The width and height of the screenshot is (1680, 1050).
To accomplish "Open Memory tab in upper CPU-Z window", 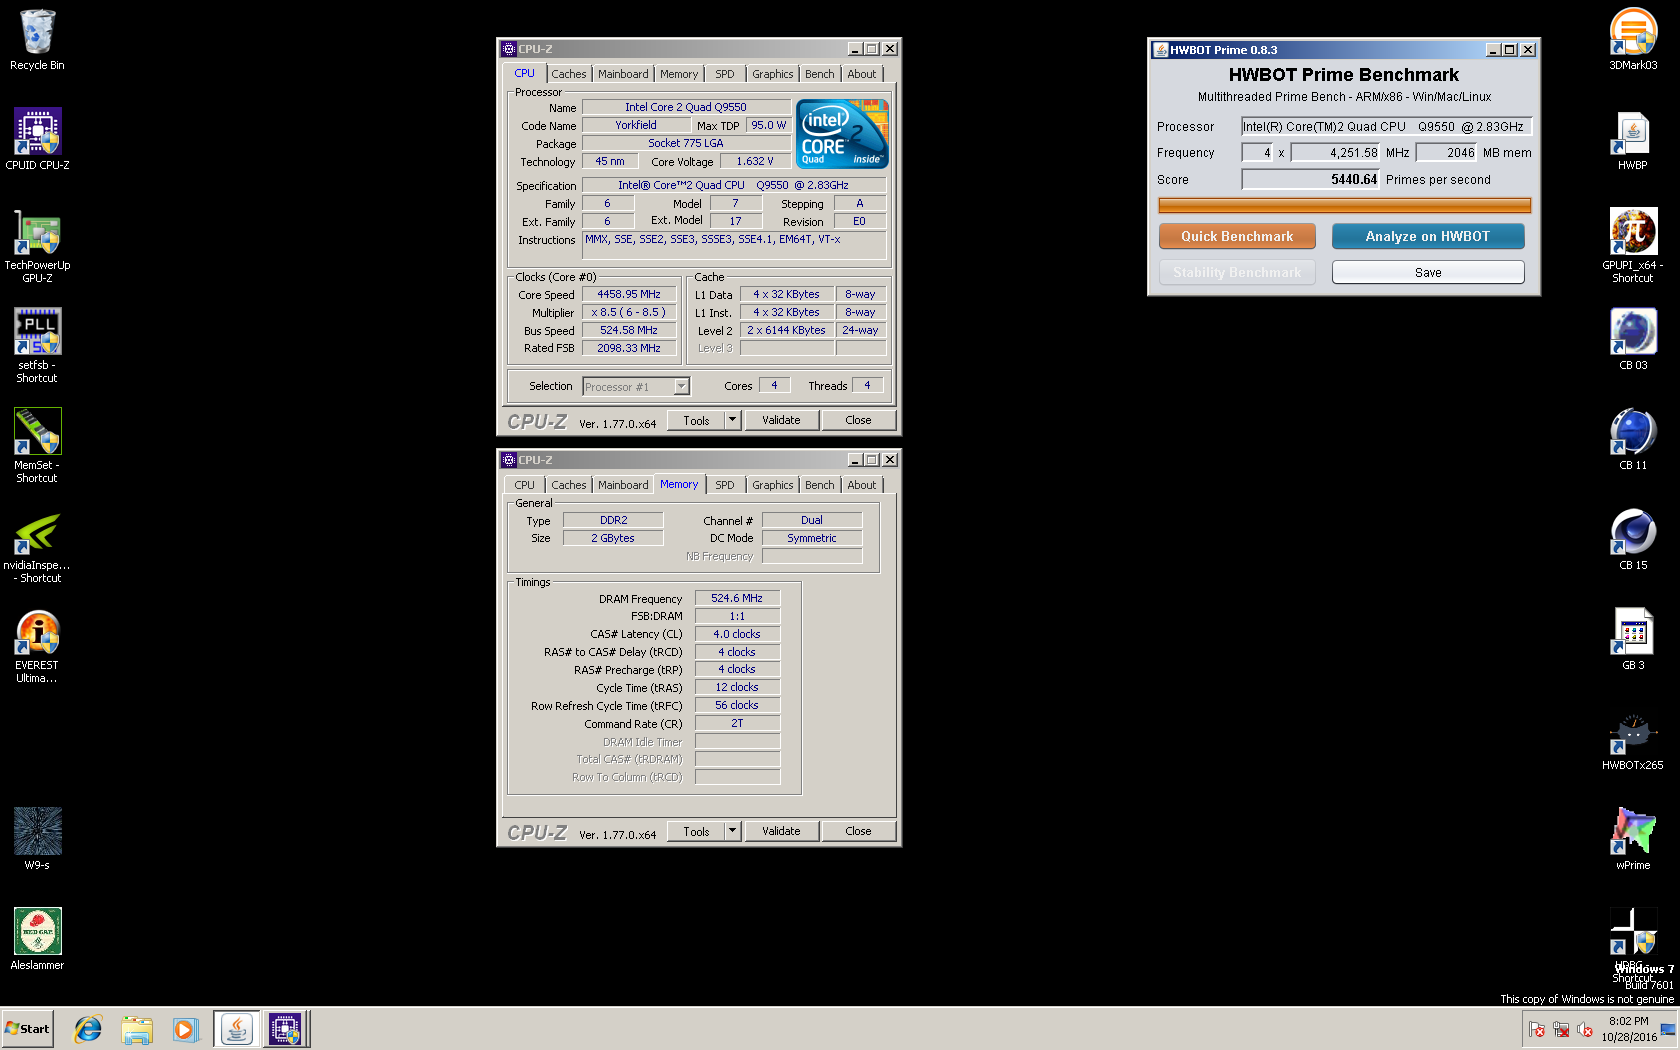I will pyautogui.click(x=679, y=74).
